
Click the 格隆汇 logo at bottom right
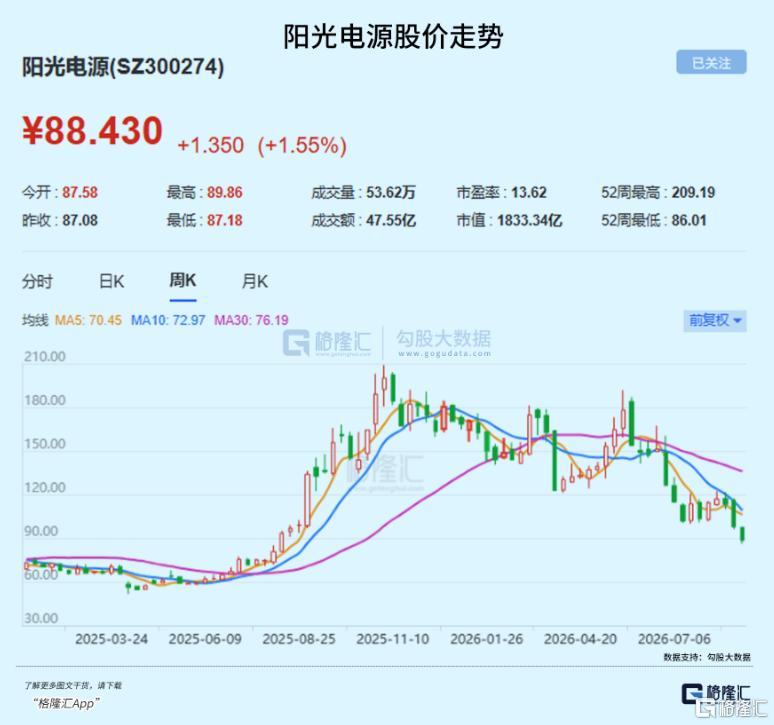tap(716, 695)
